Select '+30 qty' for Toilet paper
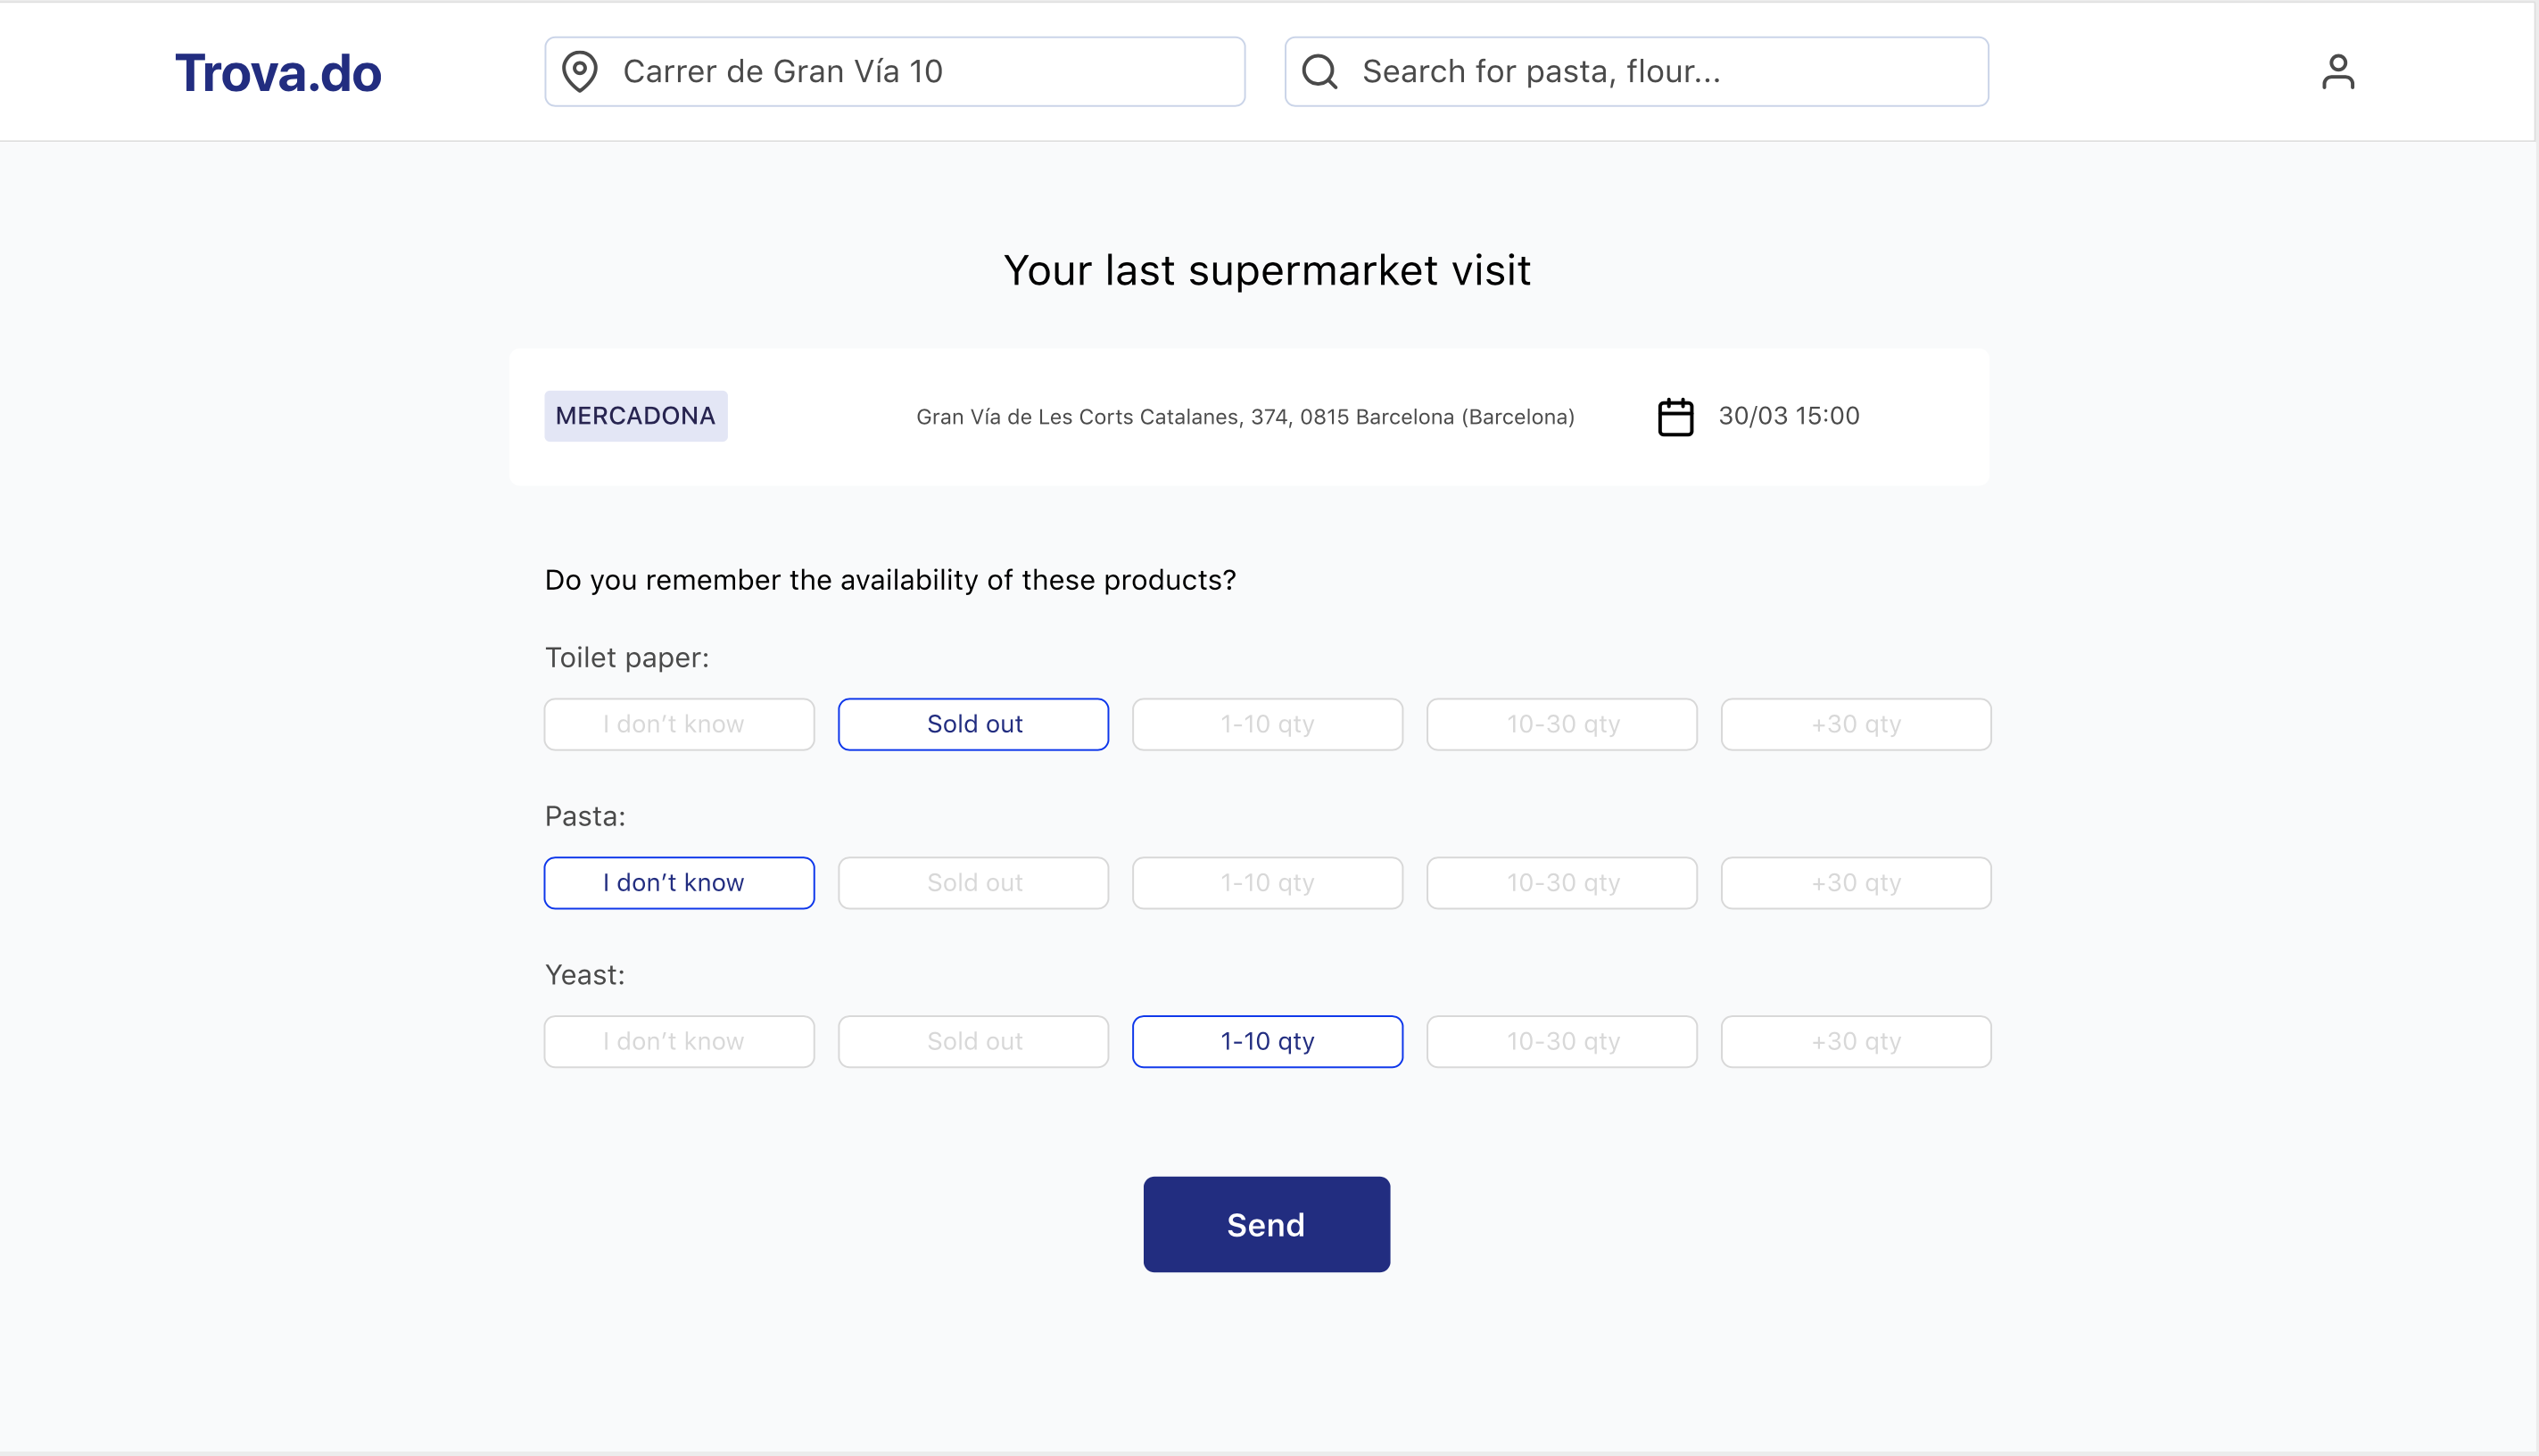The height and width of the screenshot is (1456, 2539). pos(1856,724)
